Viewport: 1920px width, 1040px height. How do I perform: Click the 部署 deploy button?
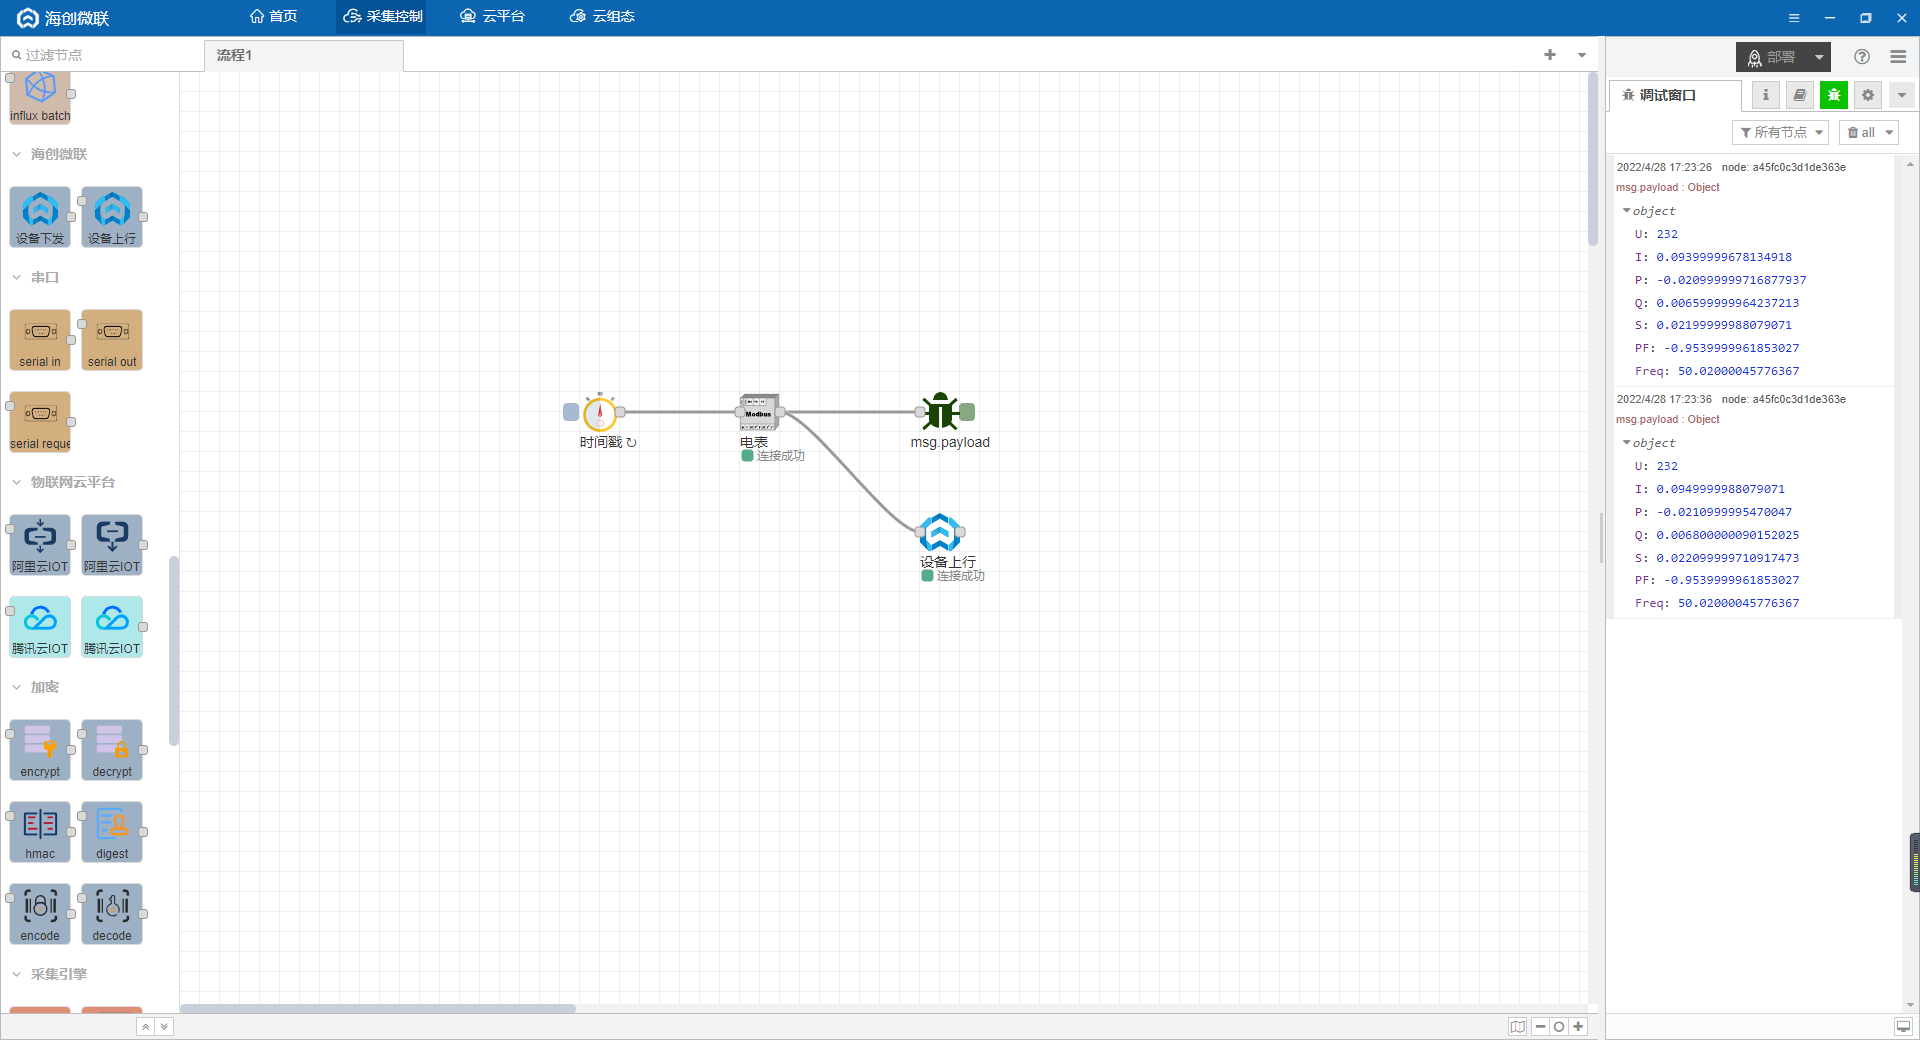[1772, 57]
